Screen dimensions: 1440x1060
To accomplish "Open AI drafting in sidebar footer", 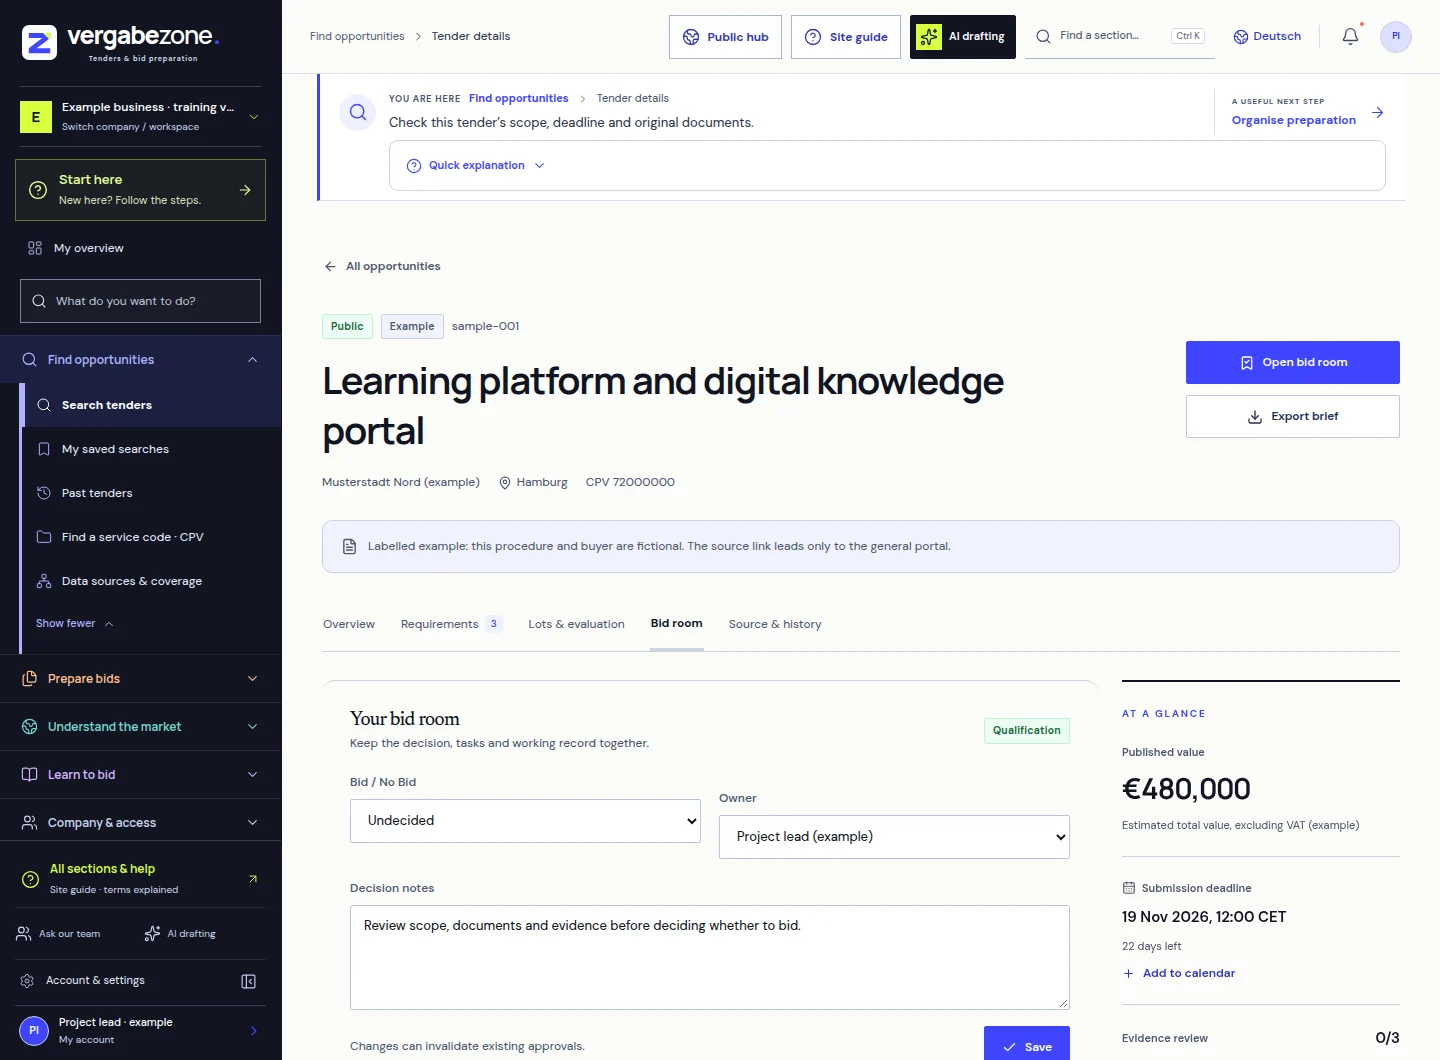I will pyautogui.click(x=180, y=934).
